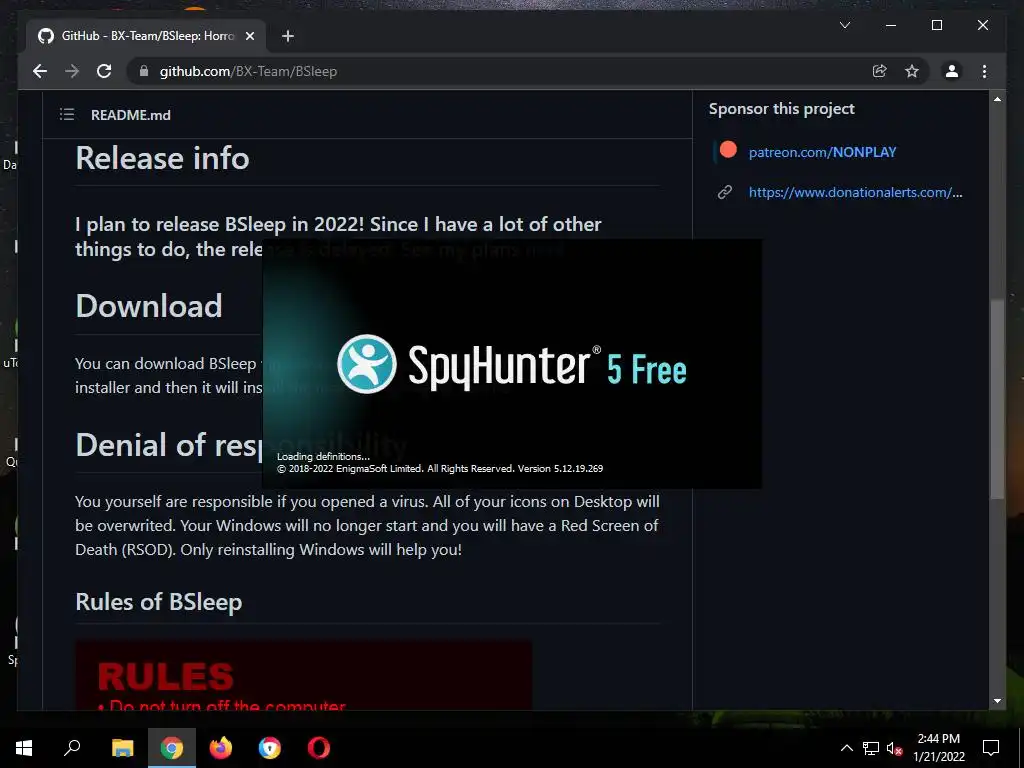Image resolution: width=1024 pixels, height=768 pixels.
Task: Click the Loading definitions status text
Action: click(323, 456)
